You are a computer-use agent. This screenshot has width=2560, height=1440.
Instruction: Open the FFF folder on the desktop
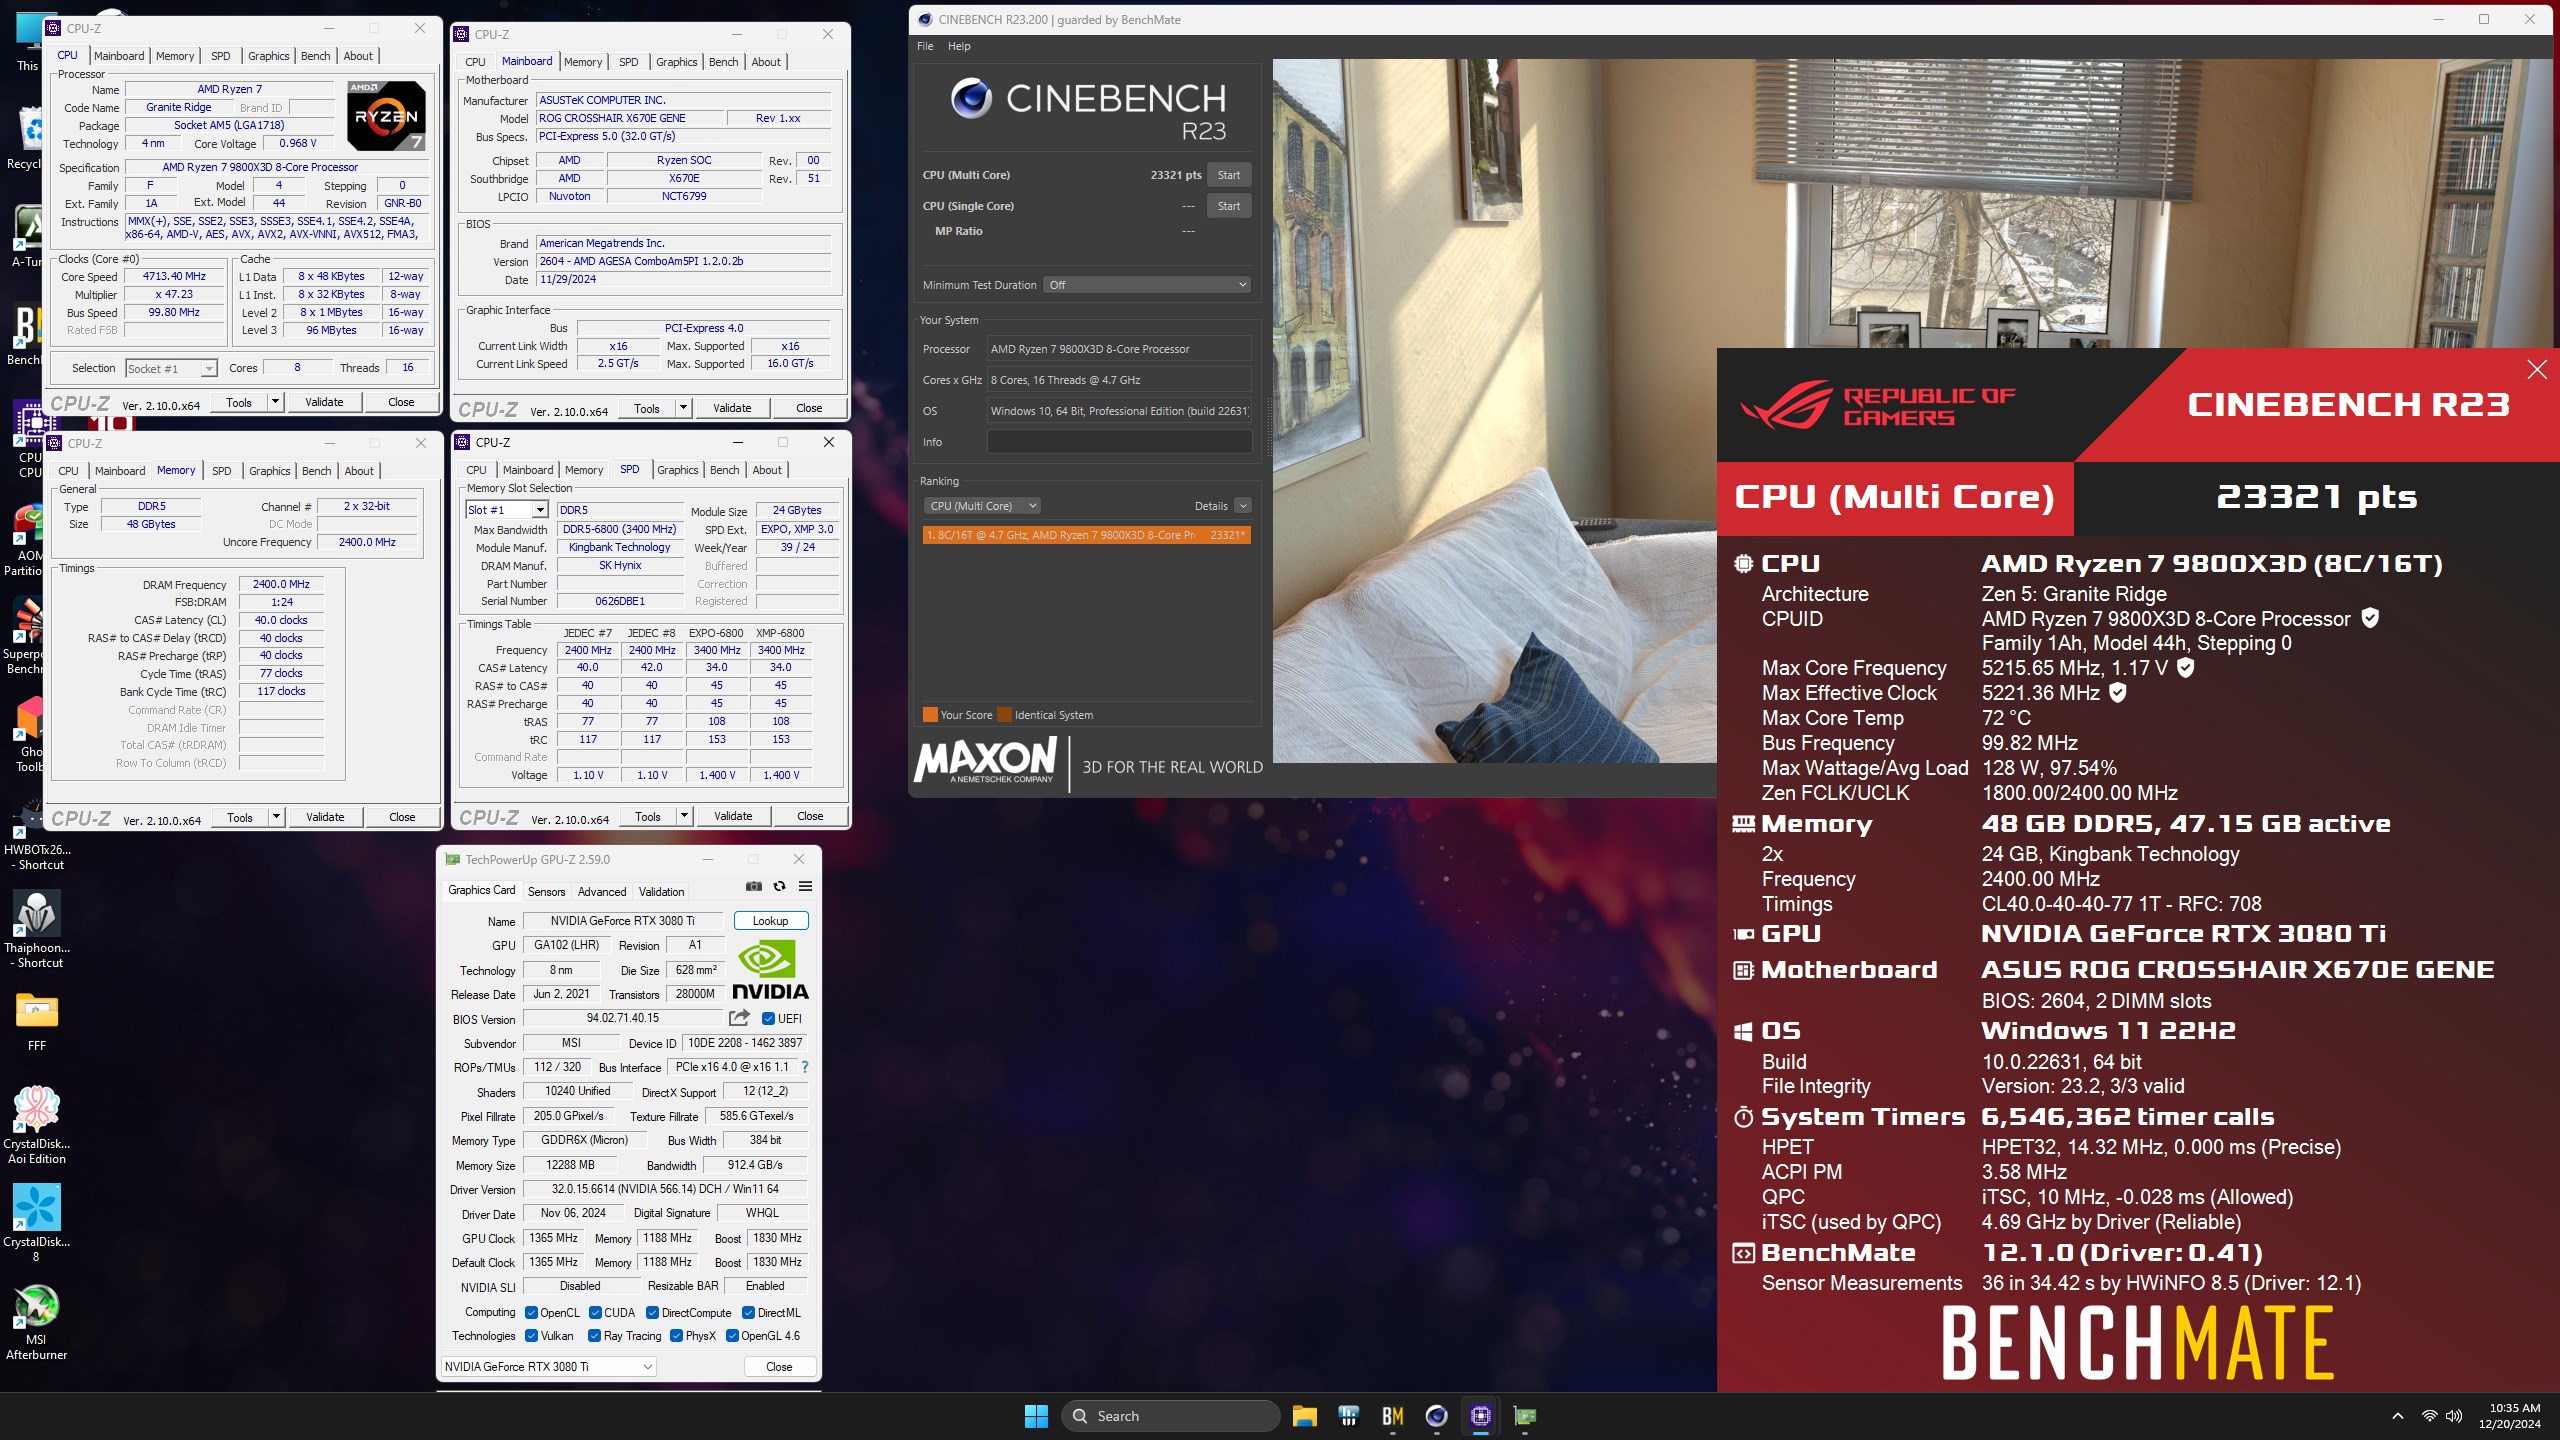coord(37,1021)
